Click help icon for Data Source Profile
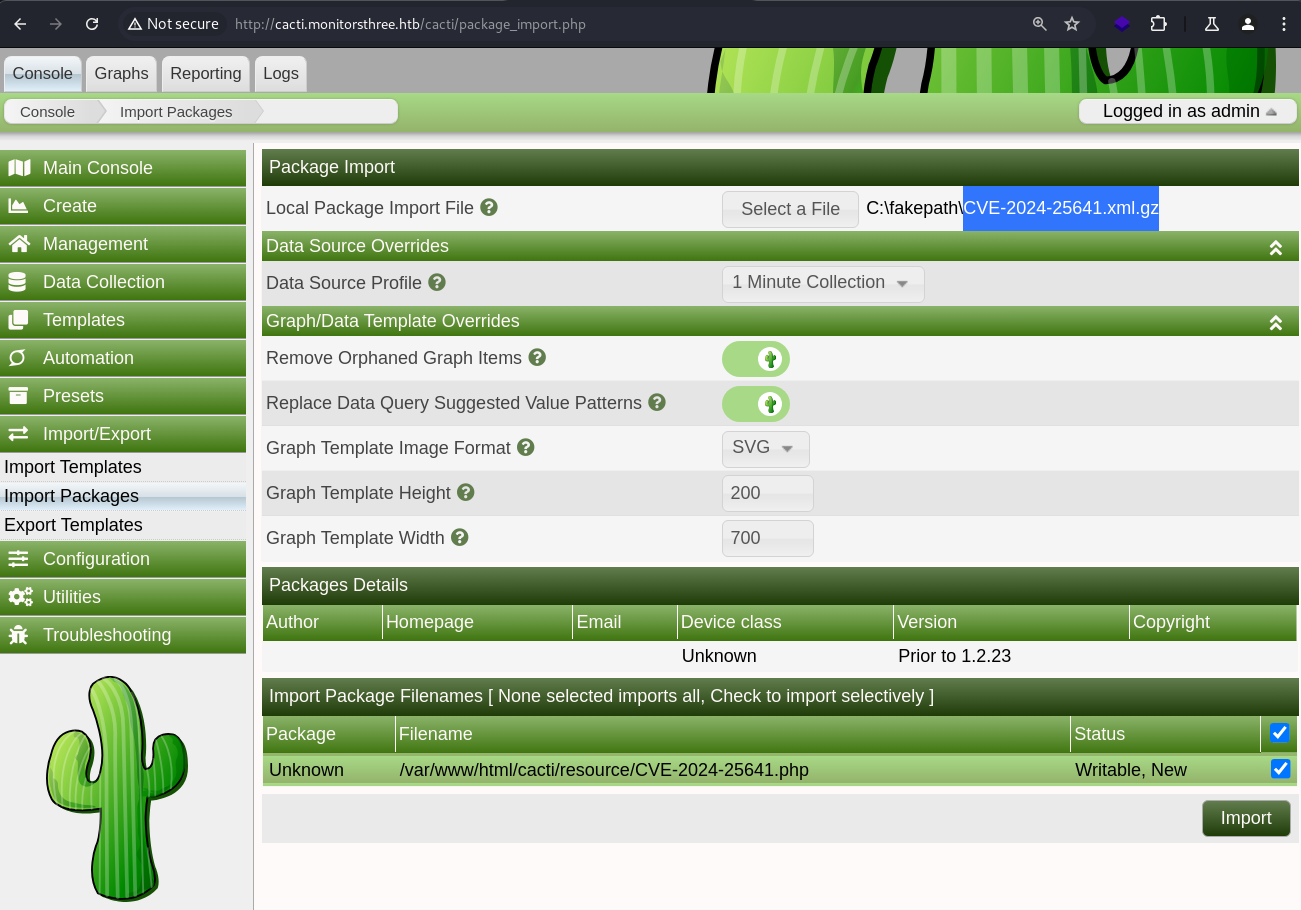The image size is (1301, 910). coord(437,283)
